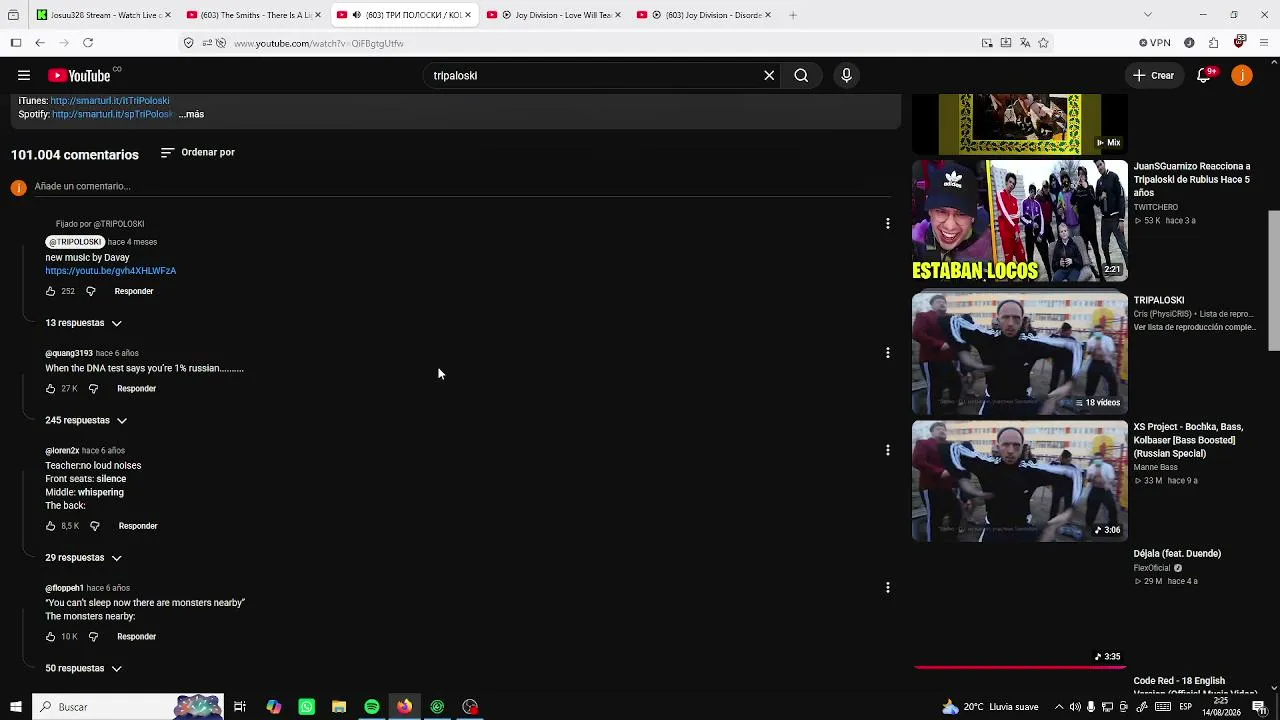Reply to @loren2x's comment

tap(138, 526)
